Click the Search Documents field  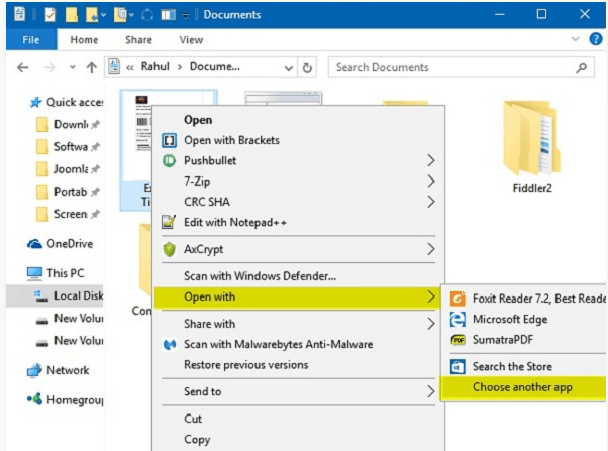point(450,68)
